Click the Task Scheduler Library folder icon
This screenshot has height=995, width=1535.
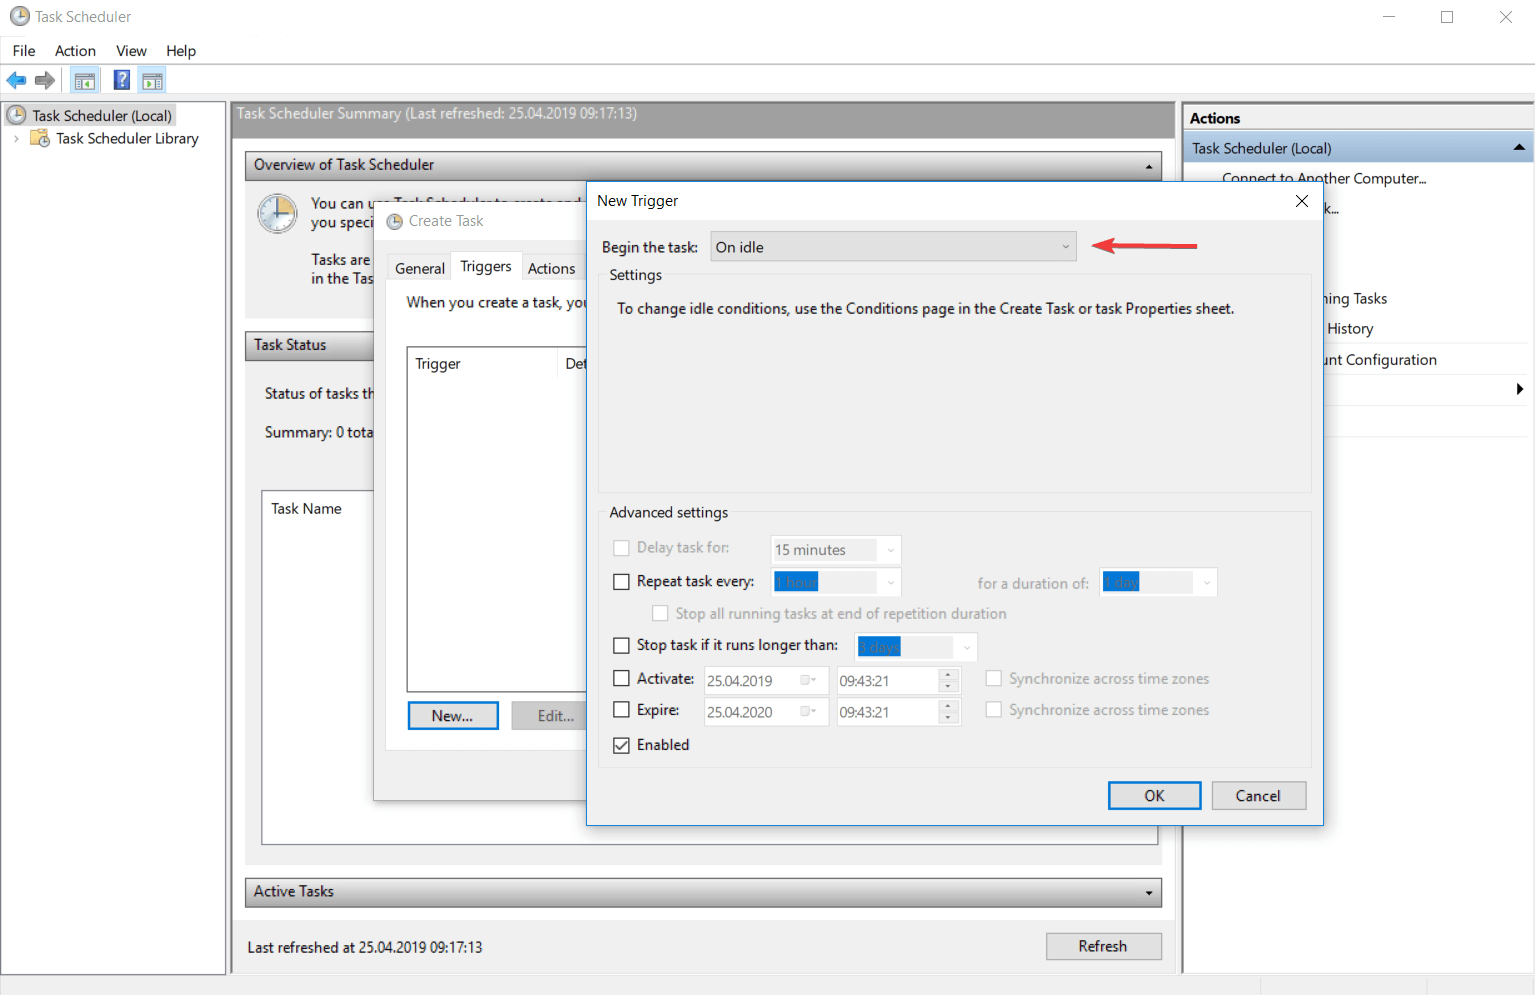[x=40, y=138]
